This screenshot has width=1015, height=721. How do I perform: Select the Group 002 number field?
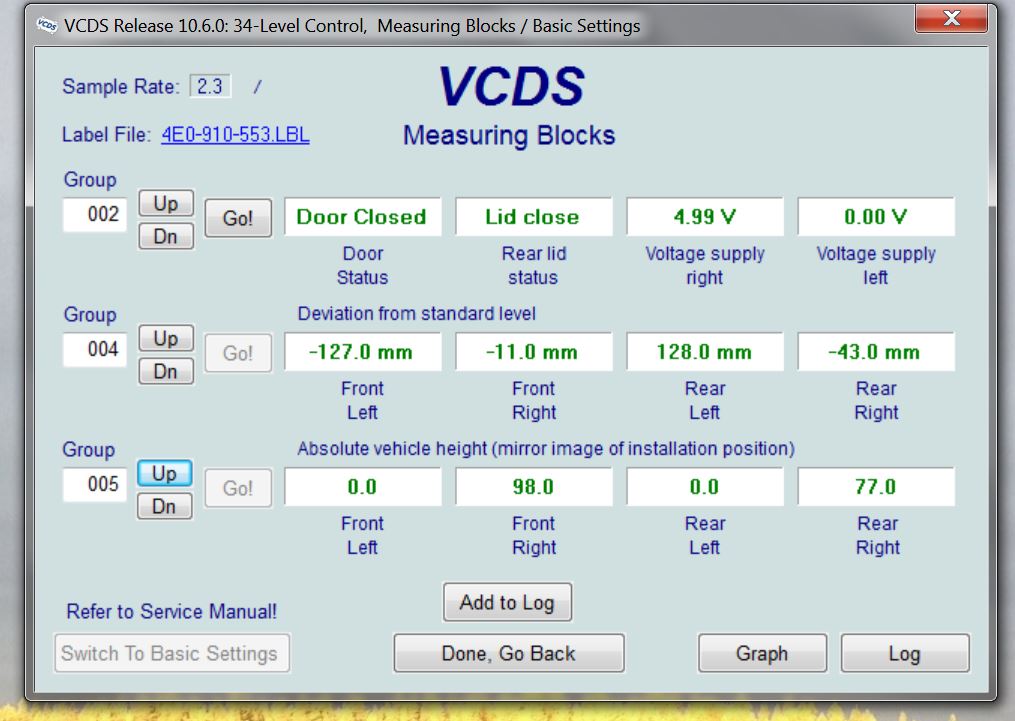click(96, 215)
